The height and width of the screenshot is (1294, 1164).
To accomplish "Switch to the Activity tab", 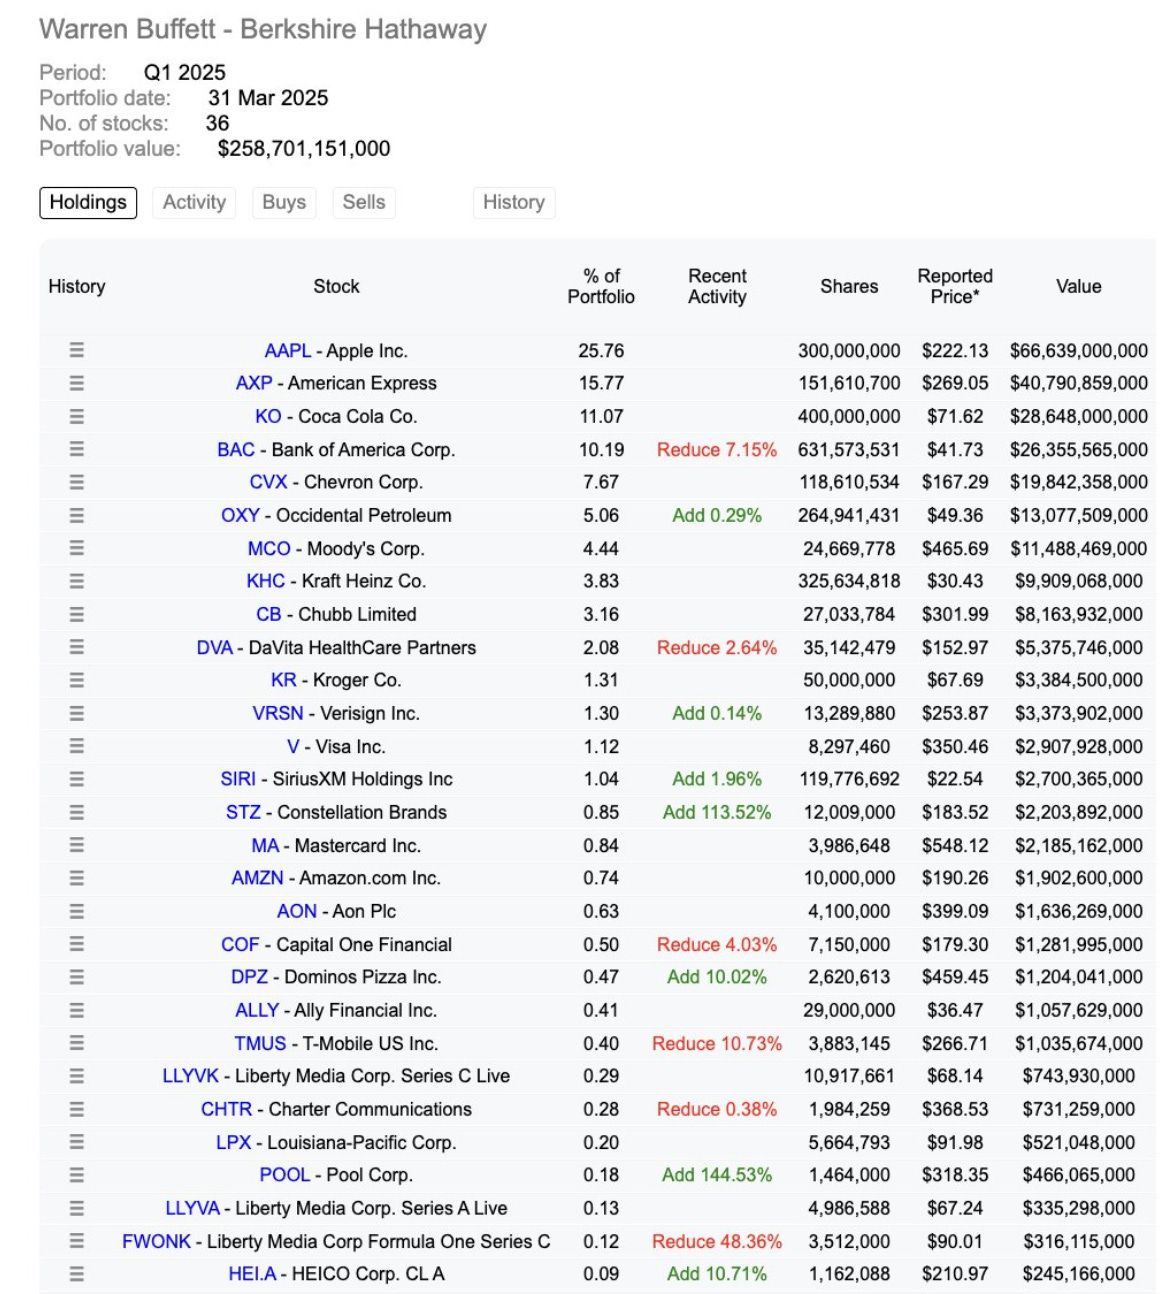I will (194, 202).
